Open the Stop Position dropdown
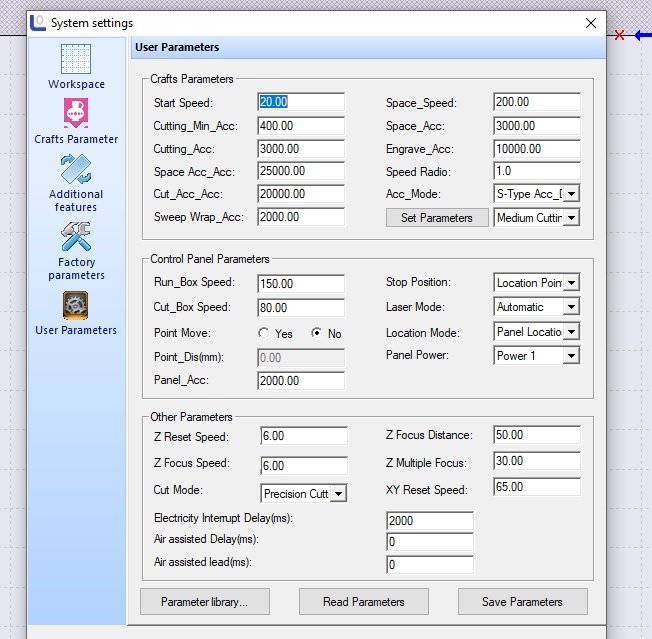This screenshot has height=639, width=652. [571, 283]
